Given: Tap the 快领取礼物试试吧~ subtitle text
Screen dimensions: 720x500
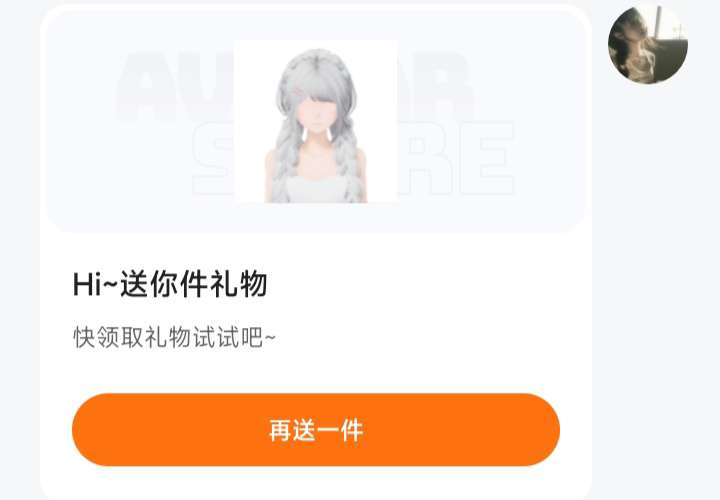Looking at the screenshot, I should pos(174,338).
